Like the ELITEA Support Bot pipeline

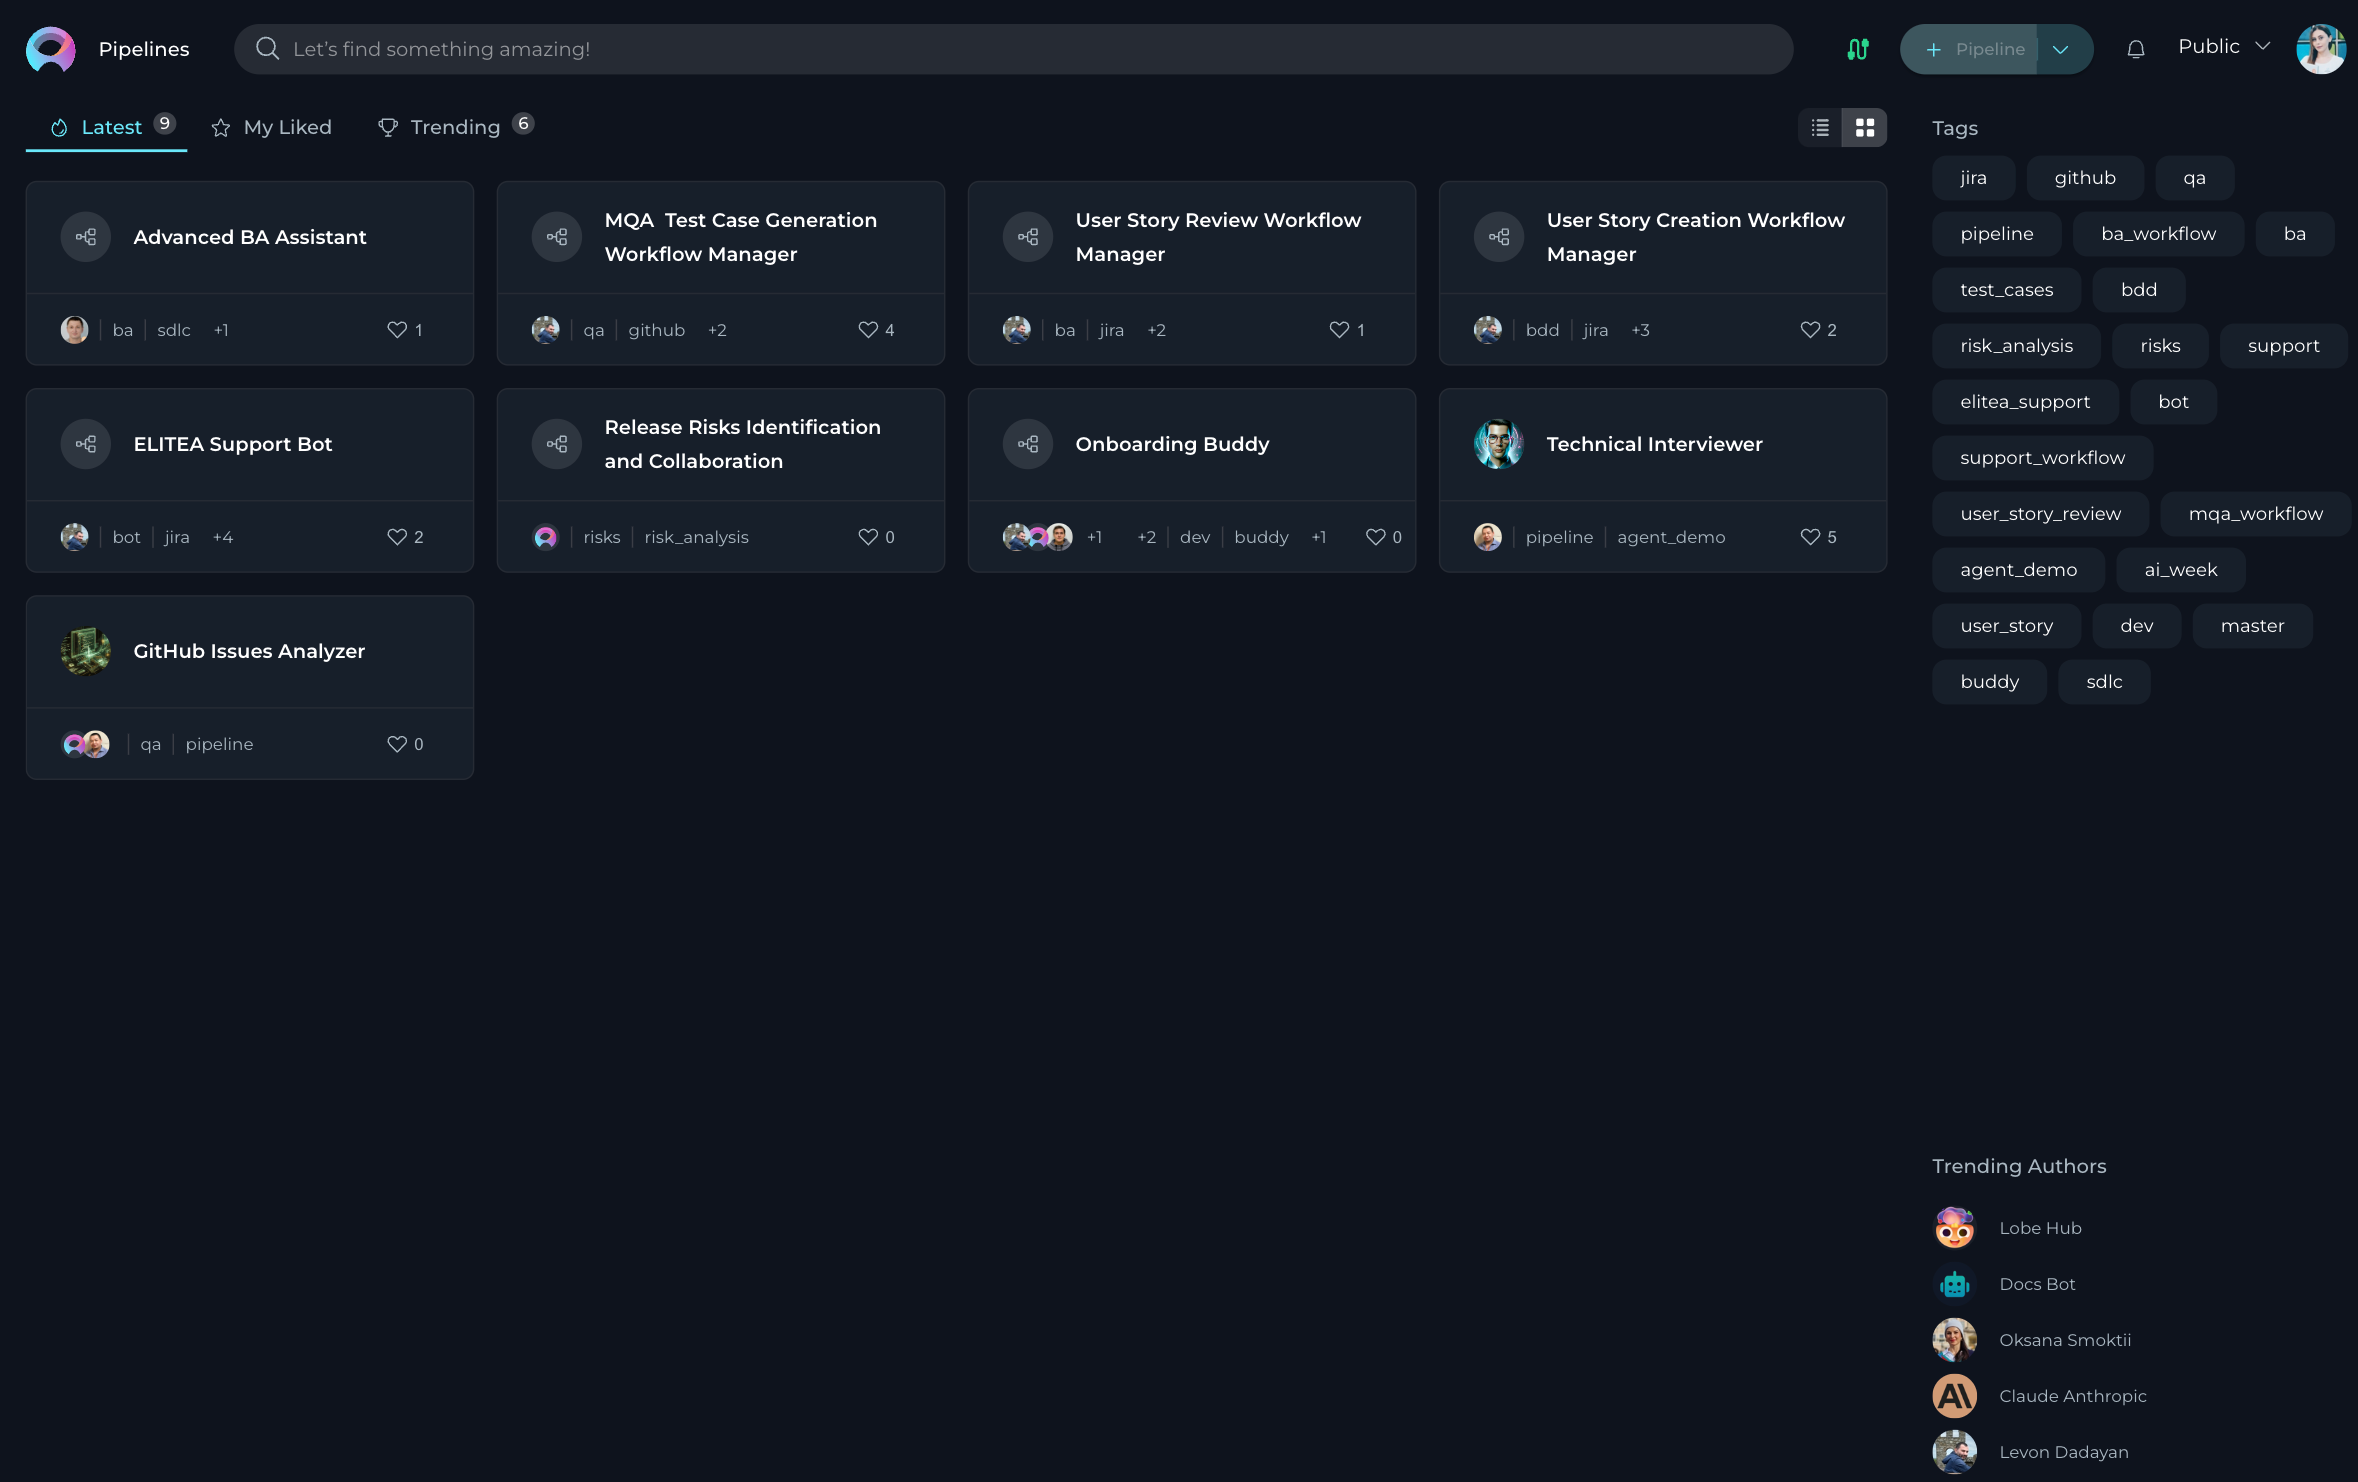coord(397,537)
